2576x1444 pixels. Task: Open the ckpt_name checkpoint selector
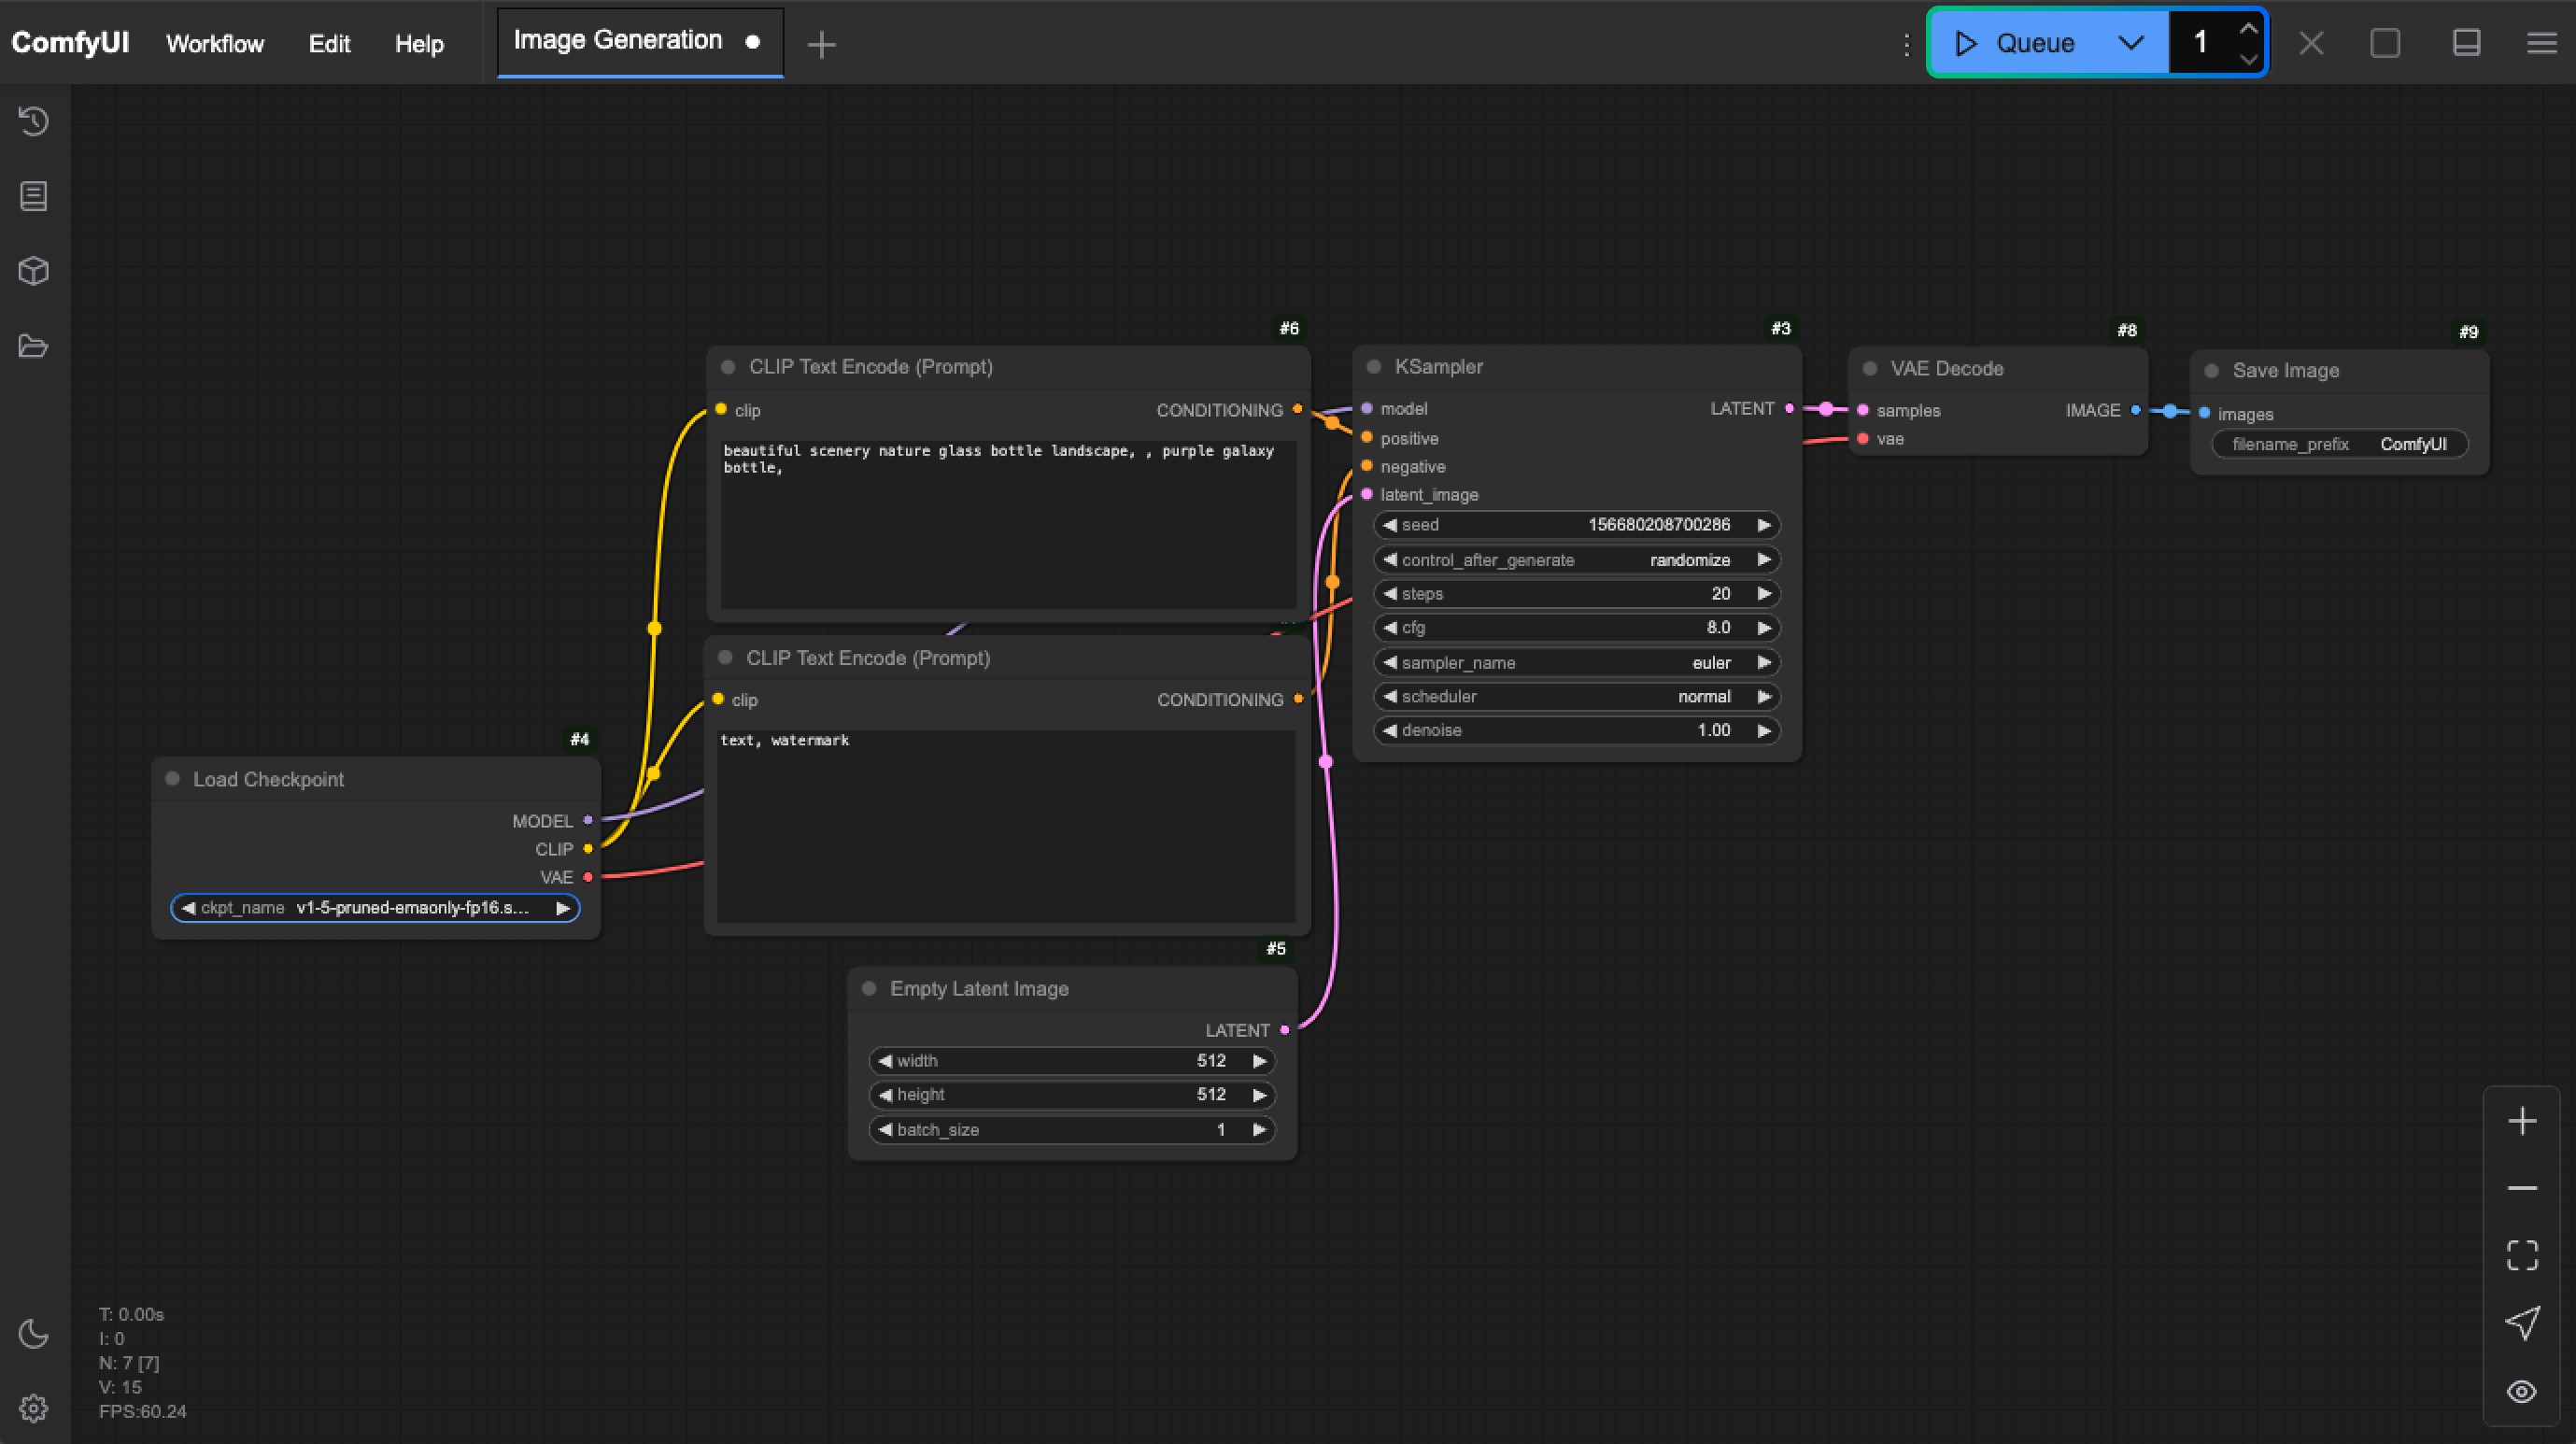tap(375, 908)
